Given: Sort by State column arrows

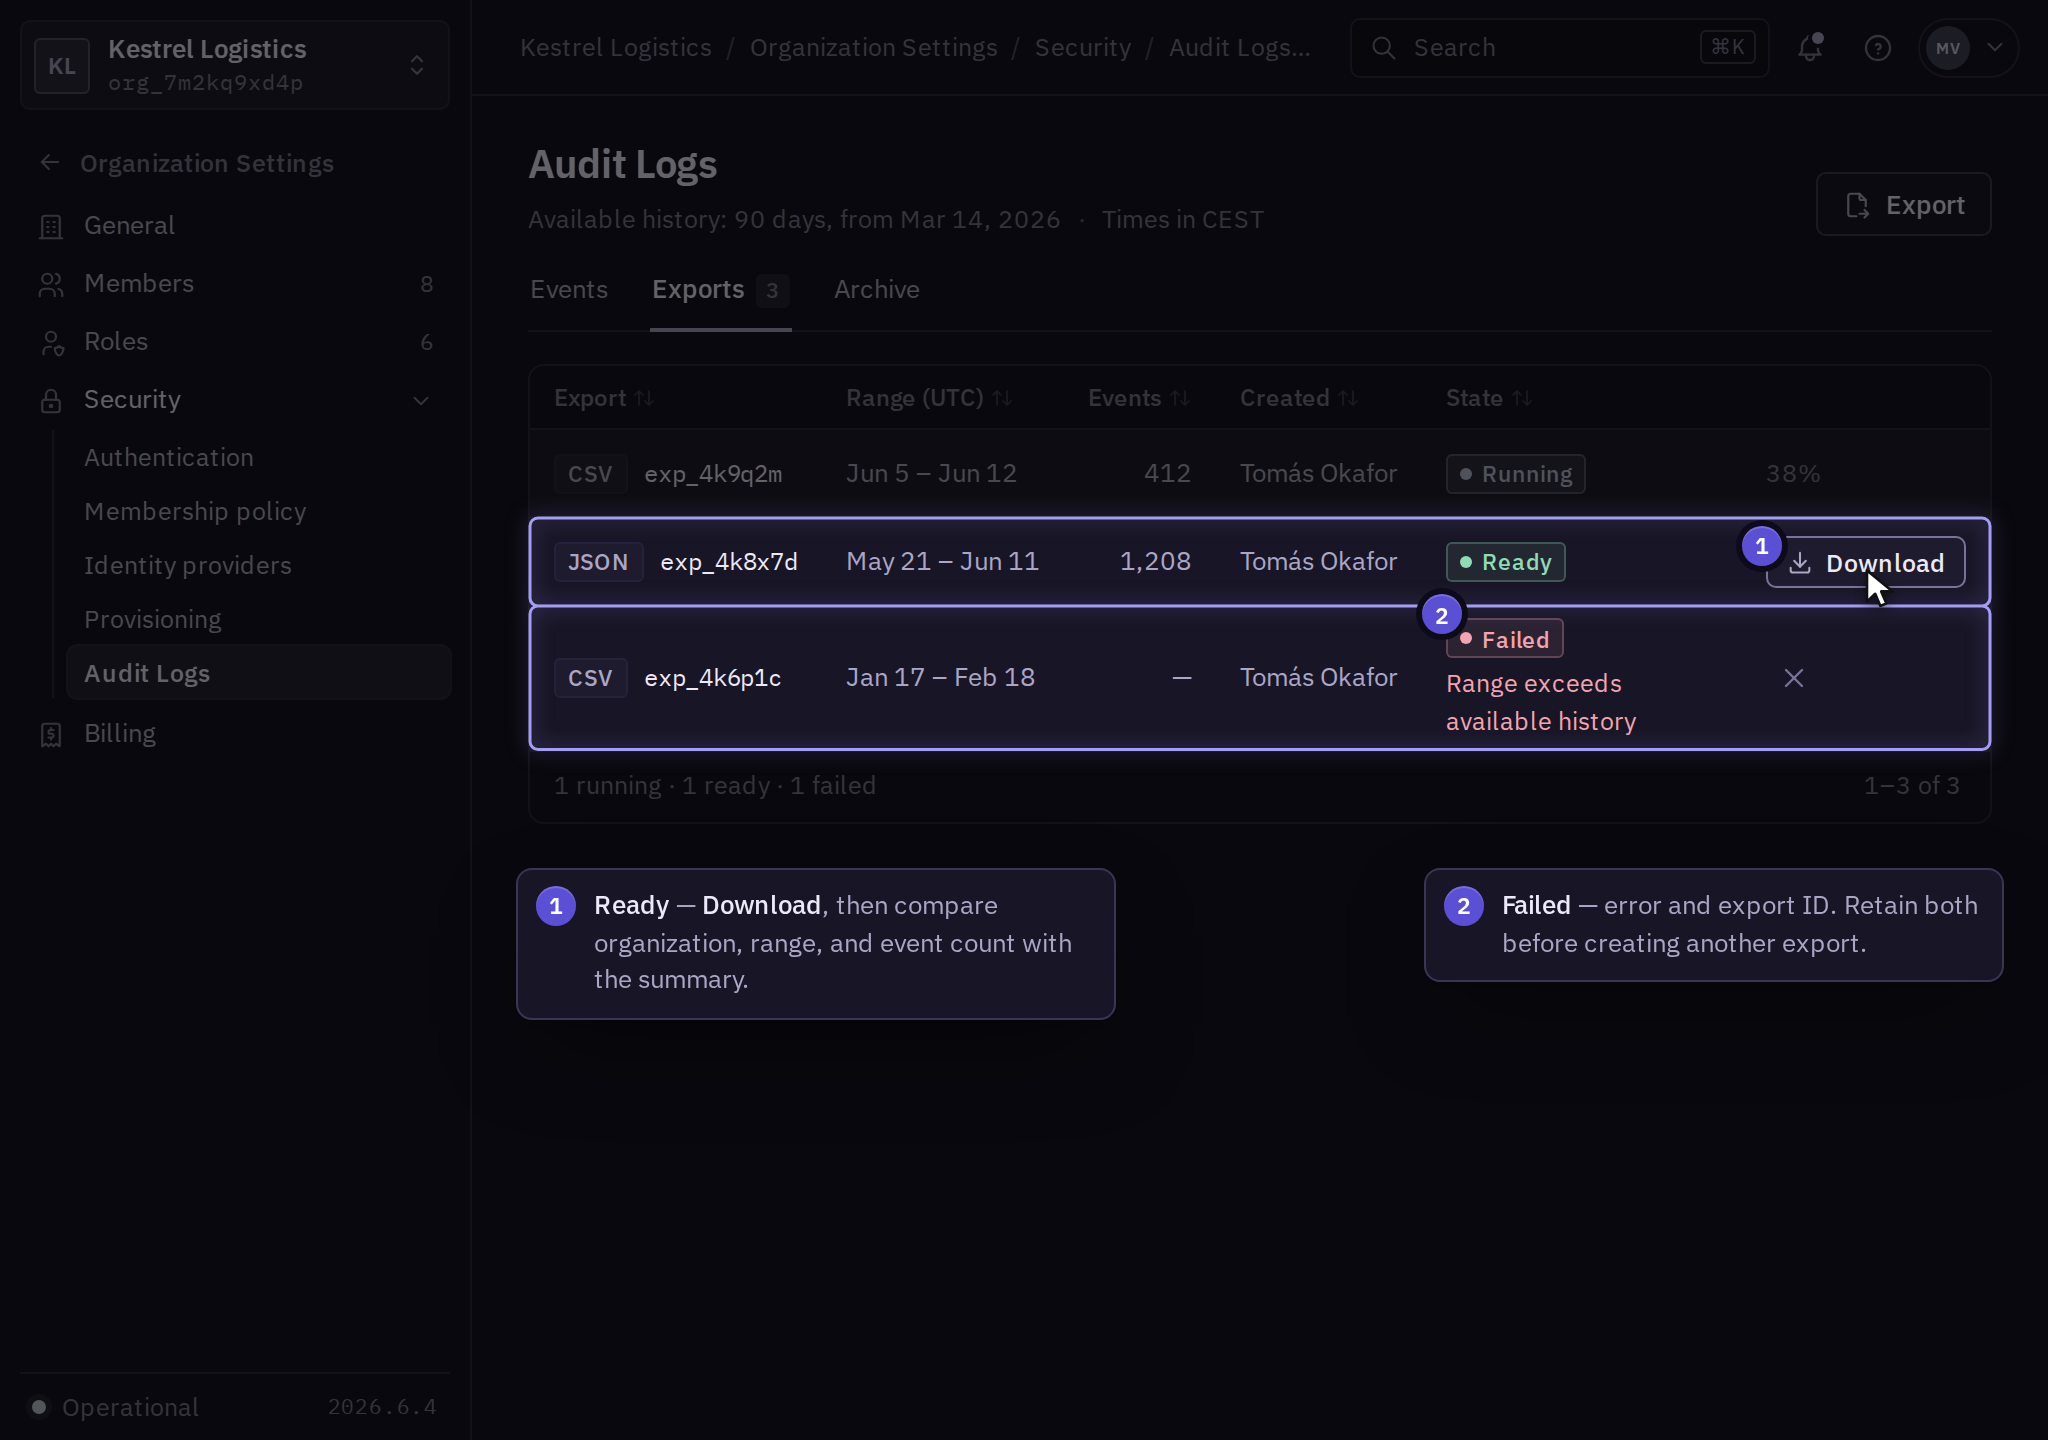Looking at the screenshot, I should (1522, 398).
